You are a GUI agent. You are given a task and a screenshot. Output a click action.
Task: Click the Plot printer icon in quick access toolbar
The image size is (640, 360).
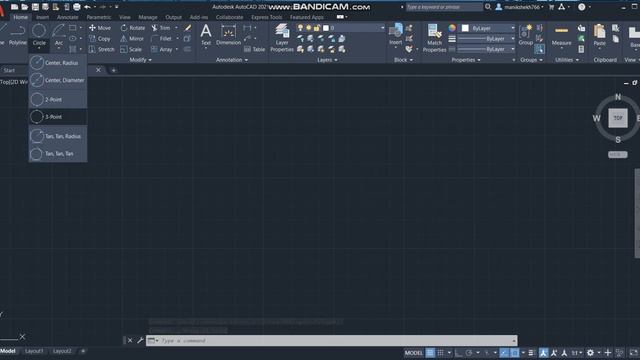pos(76,7)
